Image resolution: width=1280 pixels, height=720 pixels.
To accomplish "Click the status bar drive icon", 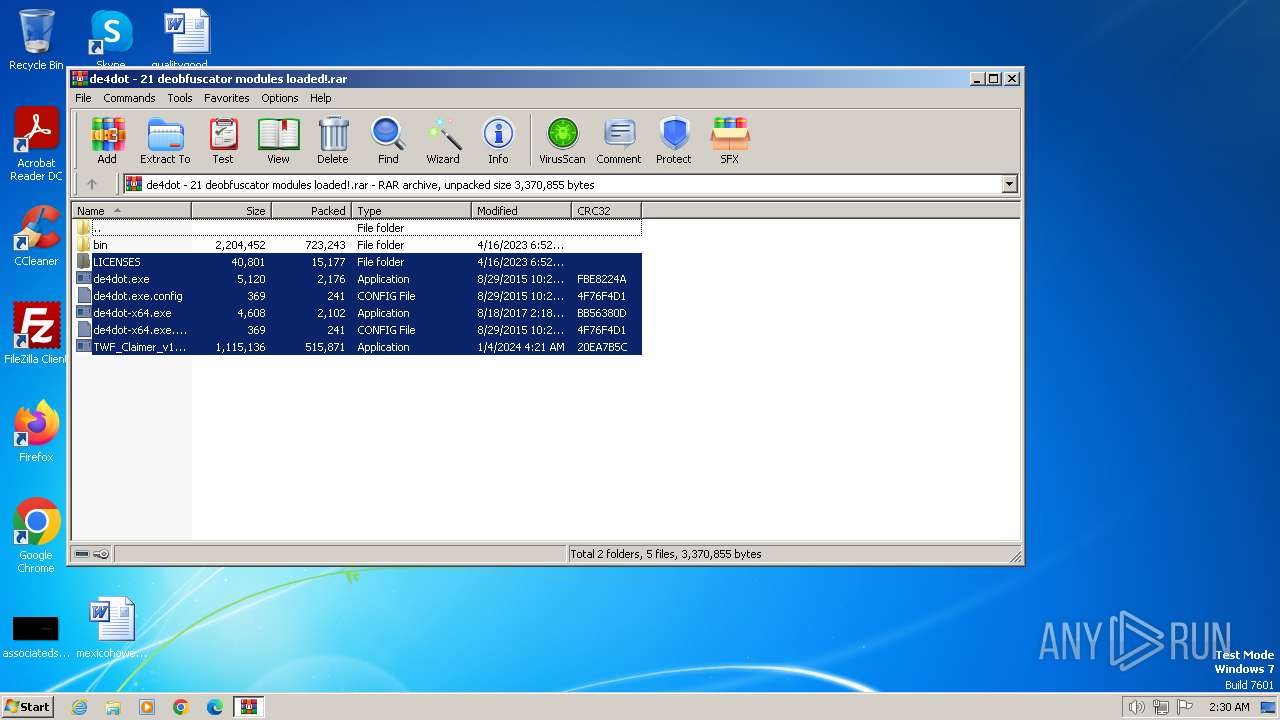I will [82, 554].
